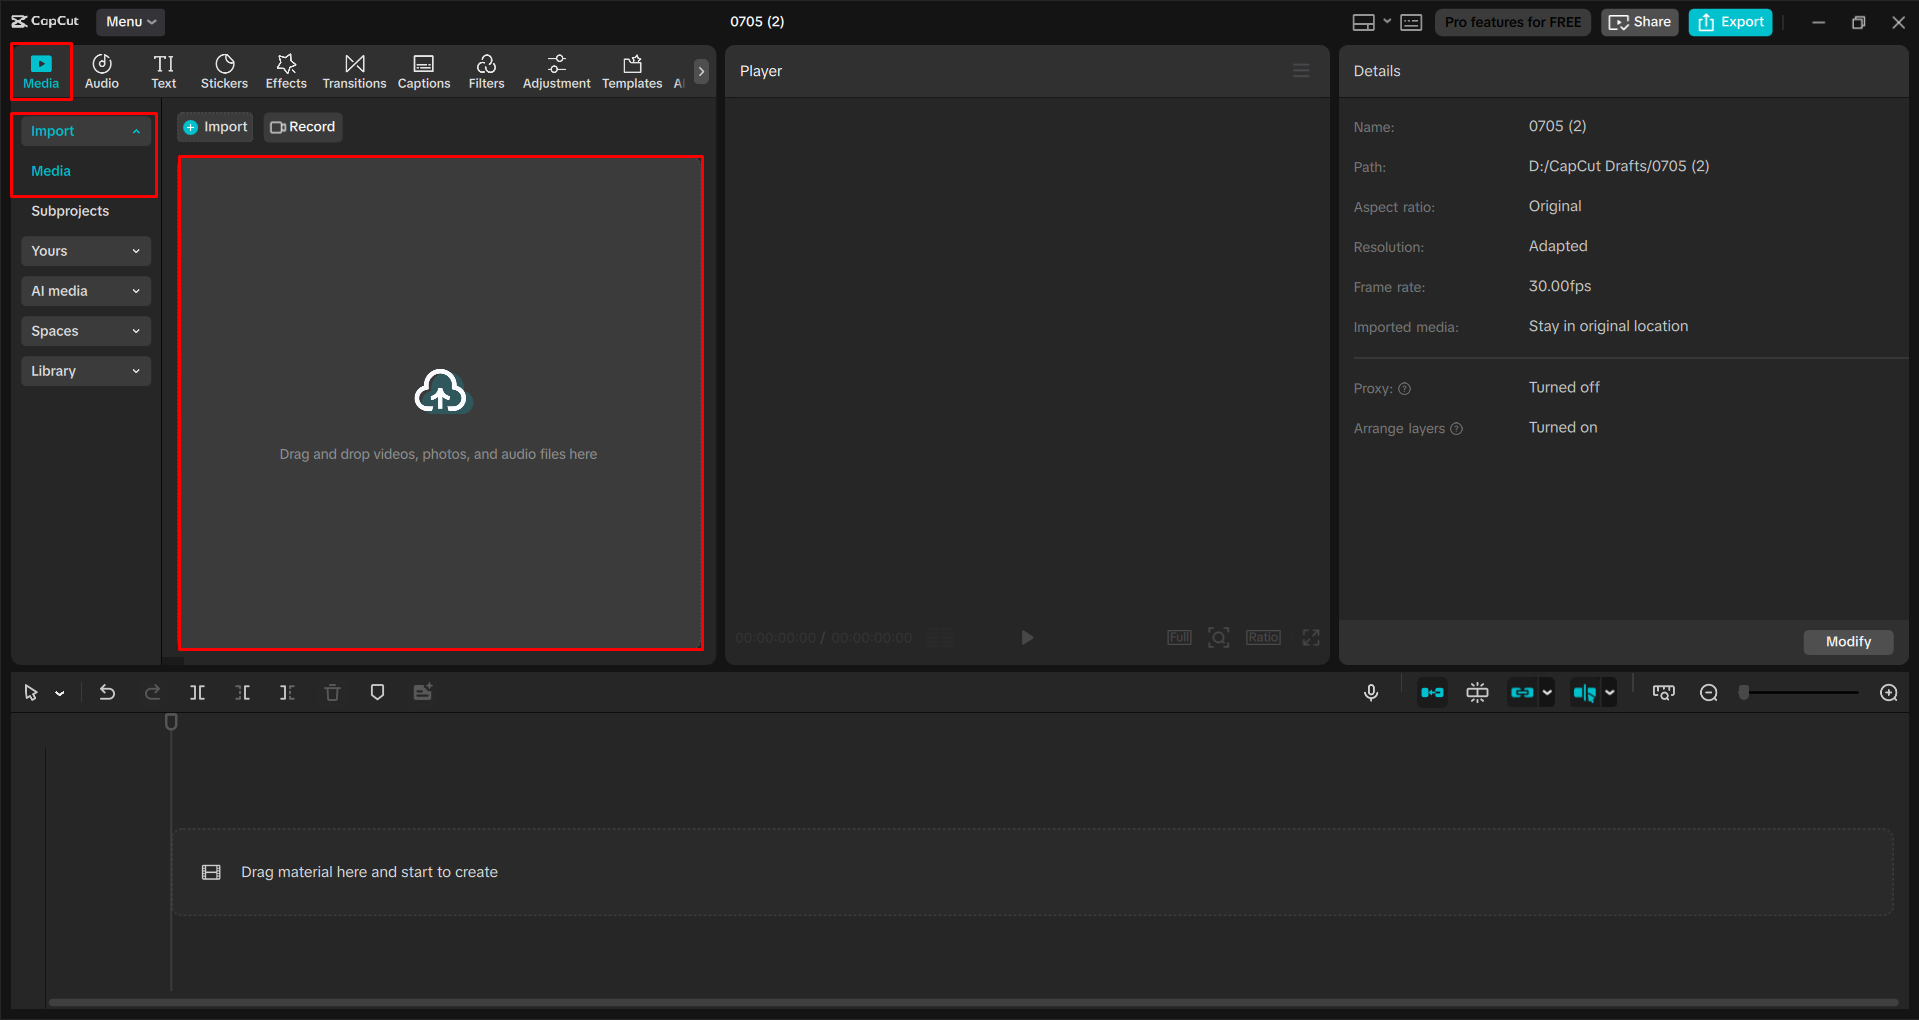Switch to the Templates tab
This screenshot has width=1919, height=1020.
coord(631,70)
